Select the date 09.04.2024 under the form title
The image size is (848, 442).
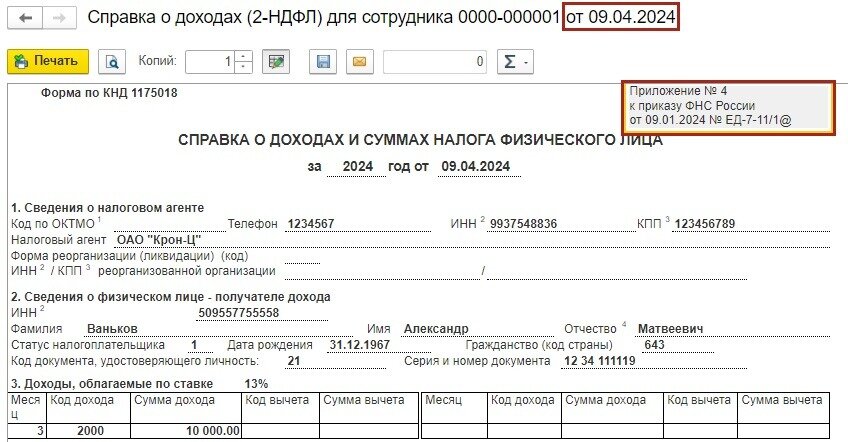click(475, 167)
